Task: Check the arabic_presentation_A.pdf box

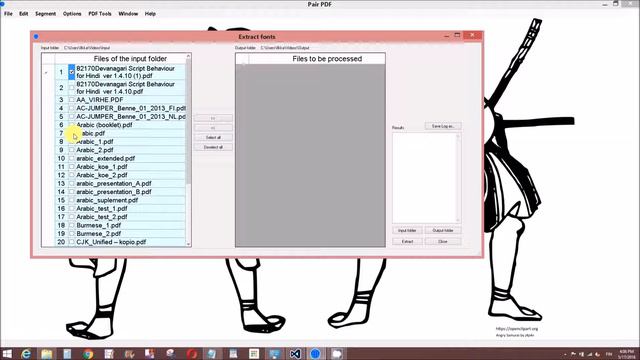Action: pos(72,183)
